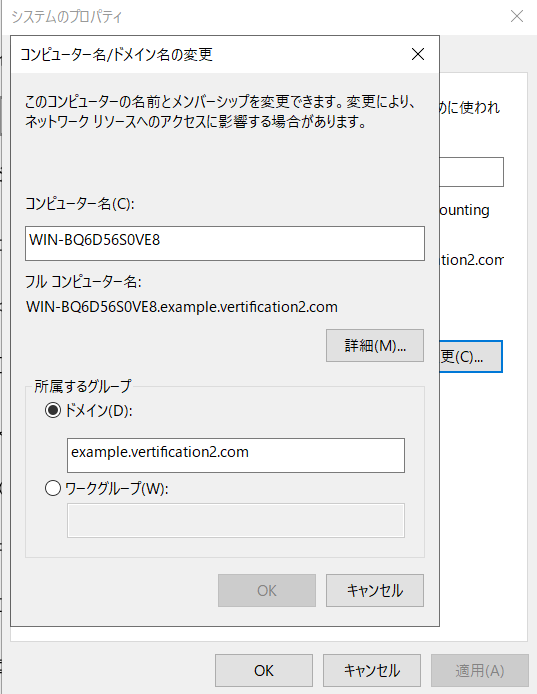Click the コンピューター名(C): label
This screenshot has height=694, width=537.
tap(80, 204)
